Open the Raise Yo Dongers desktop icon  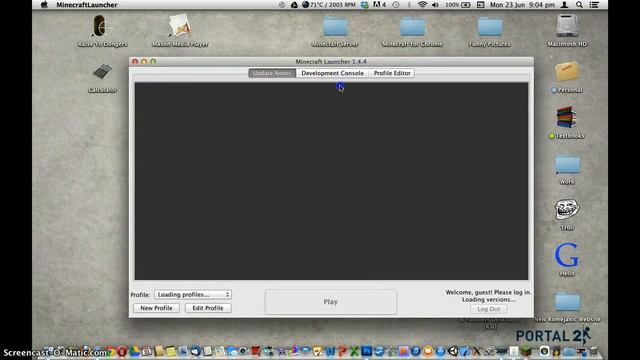click(x=100, y=27)
